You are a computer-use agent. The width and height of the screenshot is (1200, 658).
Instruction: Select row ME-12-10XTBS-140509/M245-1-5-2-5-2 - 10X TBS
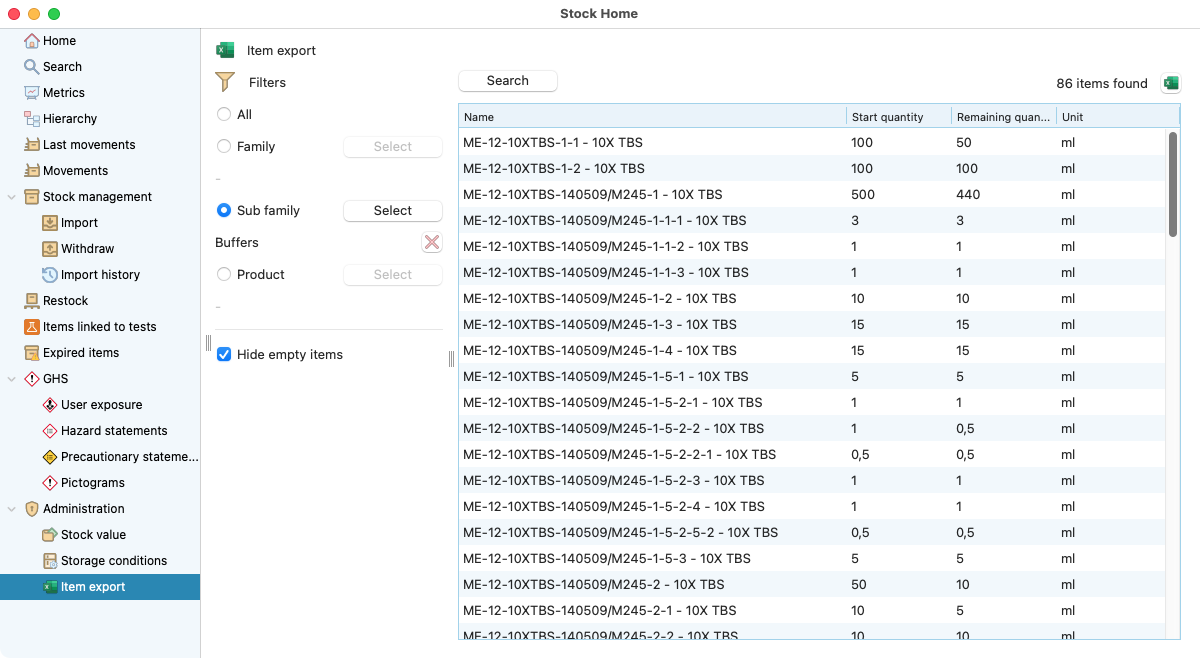(812, 533)
